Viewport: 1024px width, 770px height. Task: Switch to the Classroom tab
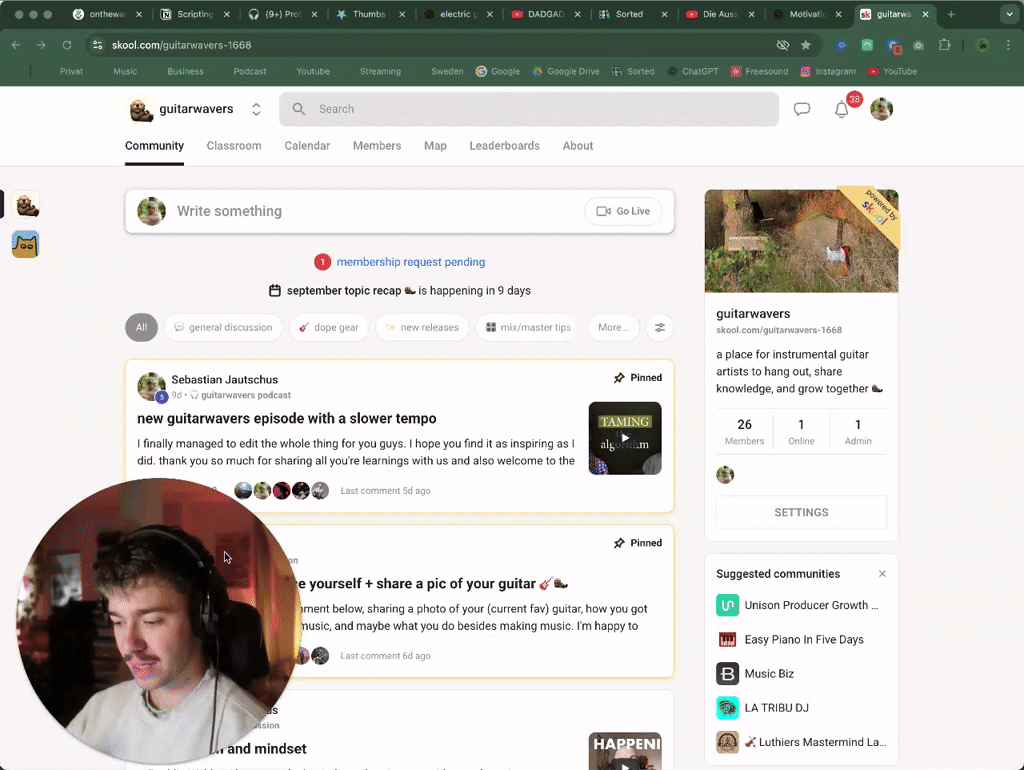(234, 146)
